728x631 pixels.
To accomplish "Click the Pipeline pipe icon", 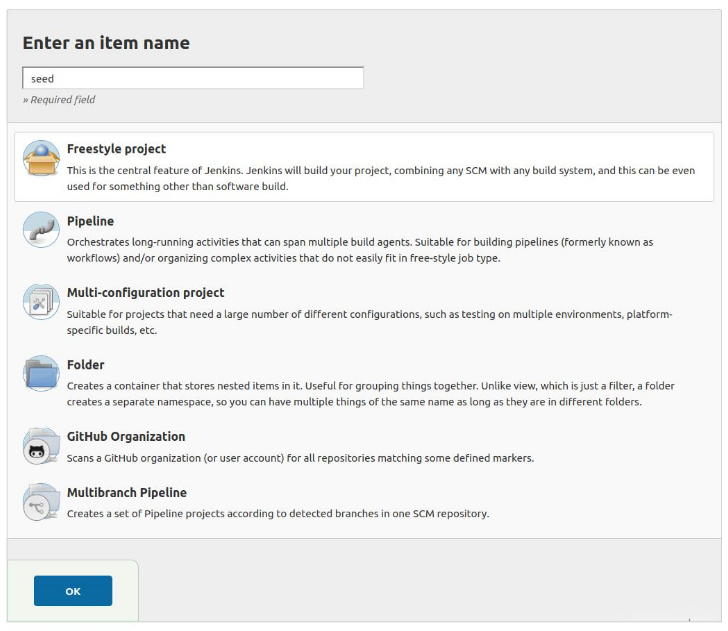I will coord(41,230).
